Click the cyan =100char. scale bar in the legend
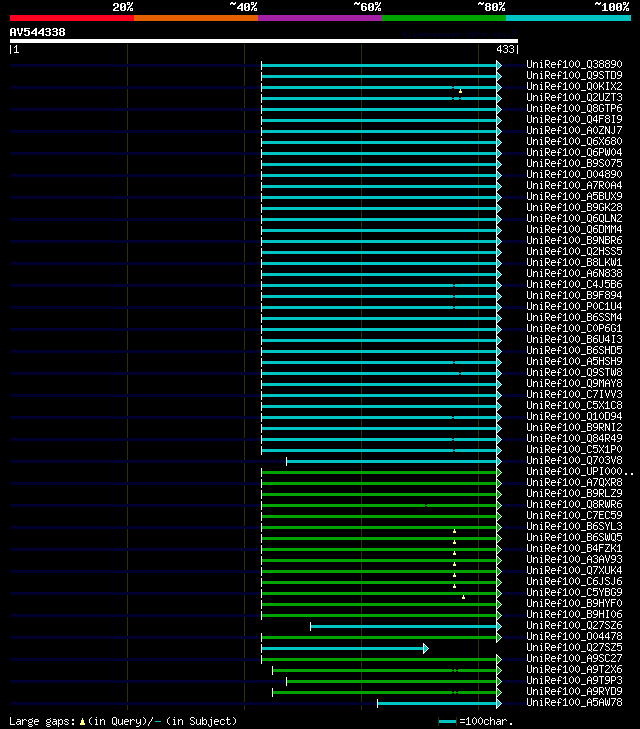The width and height of the screenshot is (640, 729). click(447, 722)
